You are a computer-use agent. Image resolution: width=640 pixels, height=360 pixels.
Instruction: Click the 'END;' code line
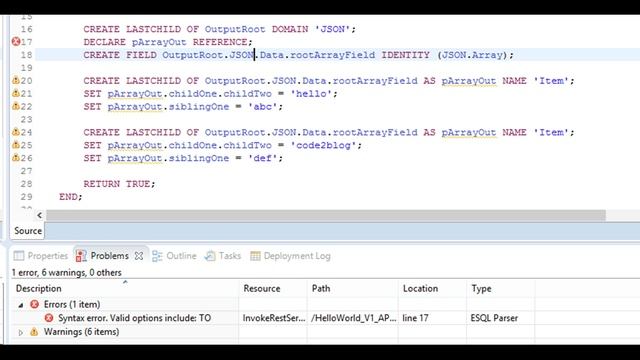70,197
